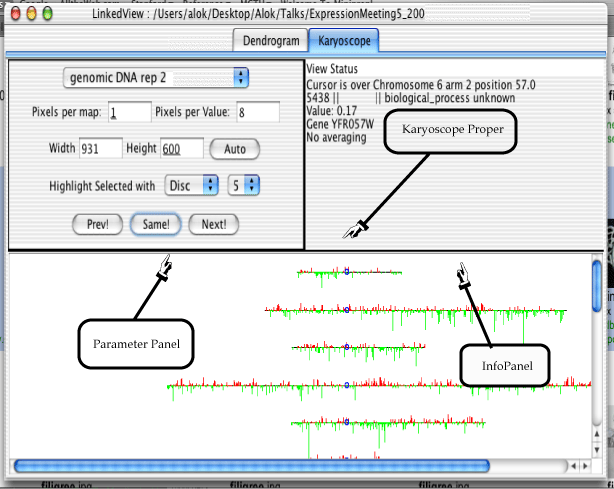This screenshot has height=489, width=614.
Task: Click the Pixels per Value field
Action: pos(258,112)
